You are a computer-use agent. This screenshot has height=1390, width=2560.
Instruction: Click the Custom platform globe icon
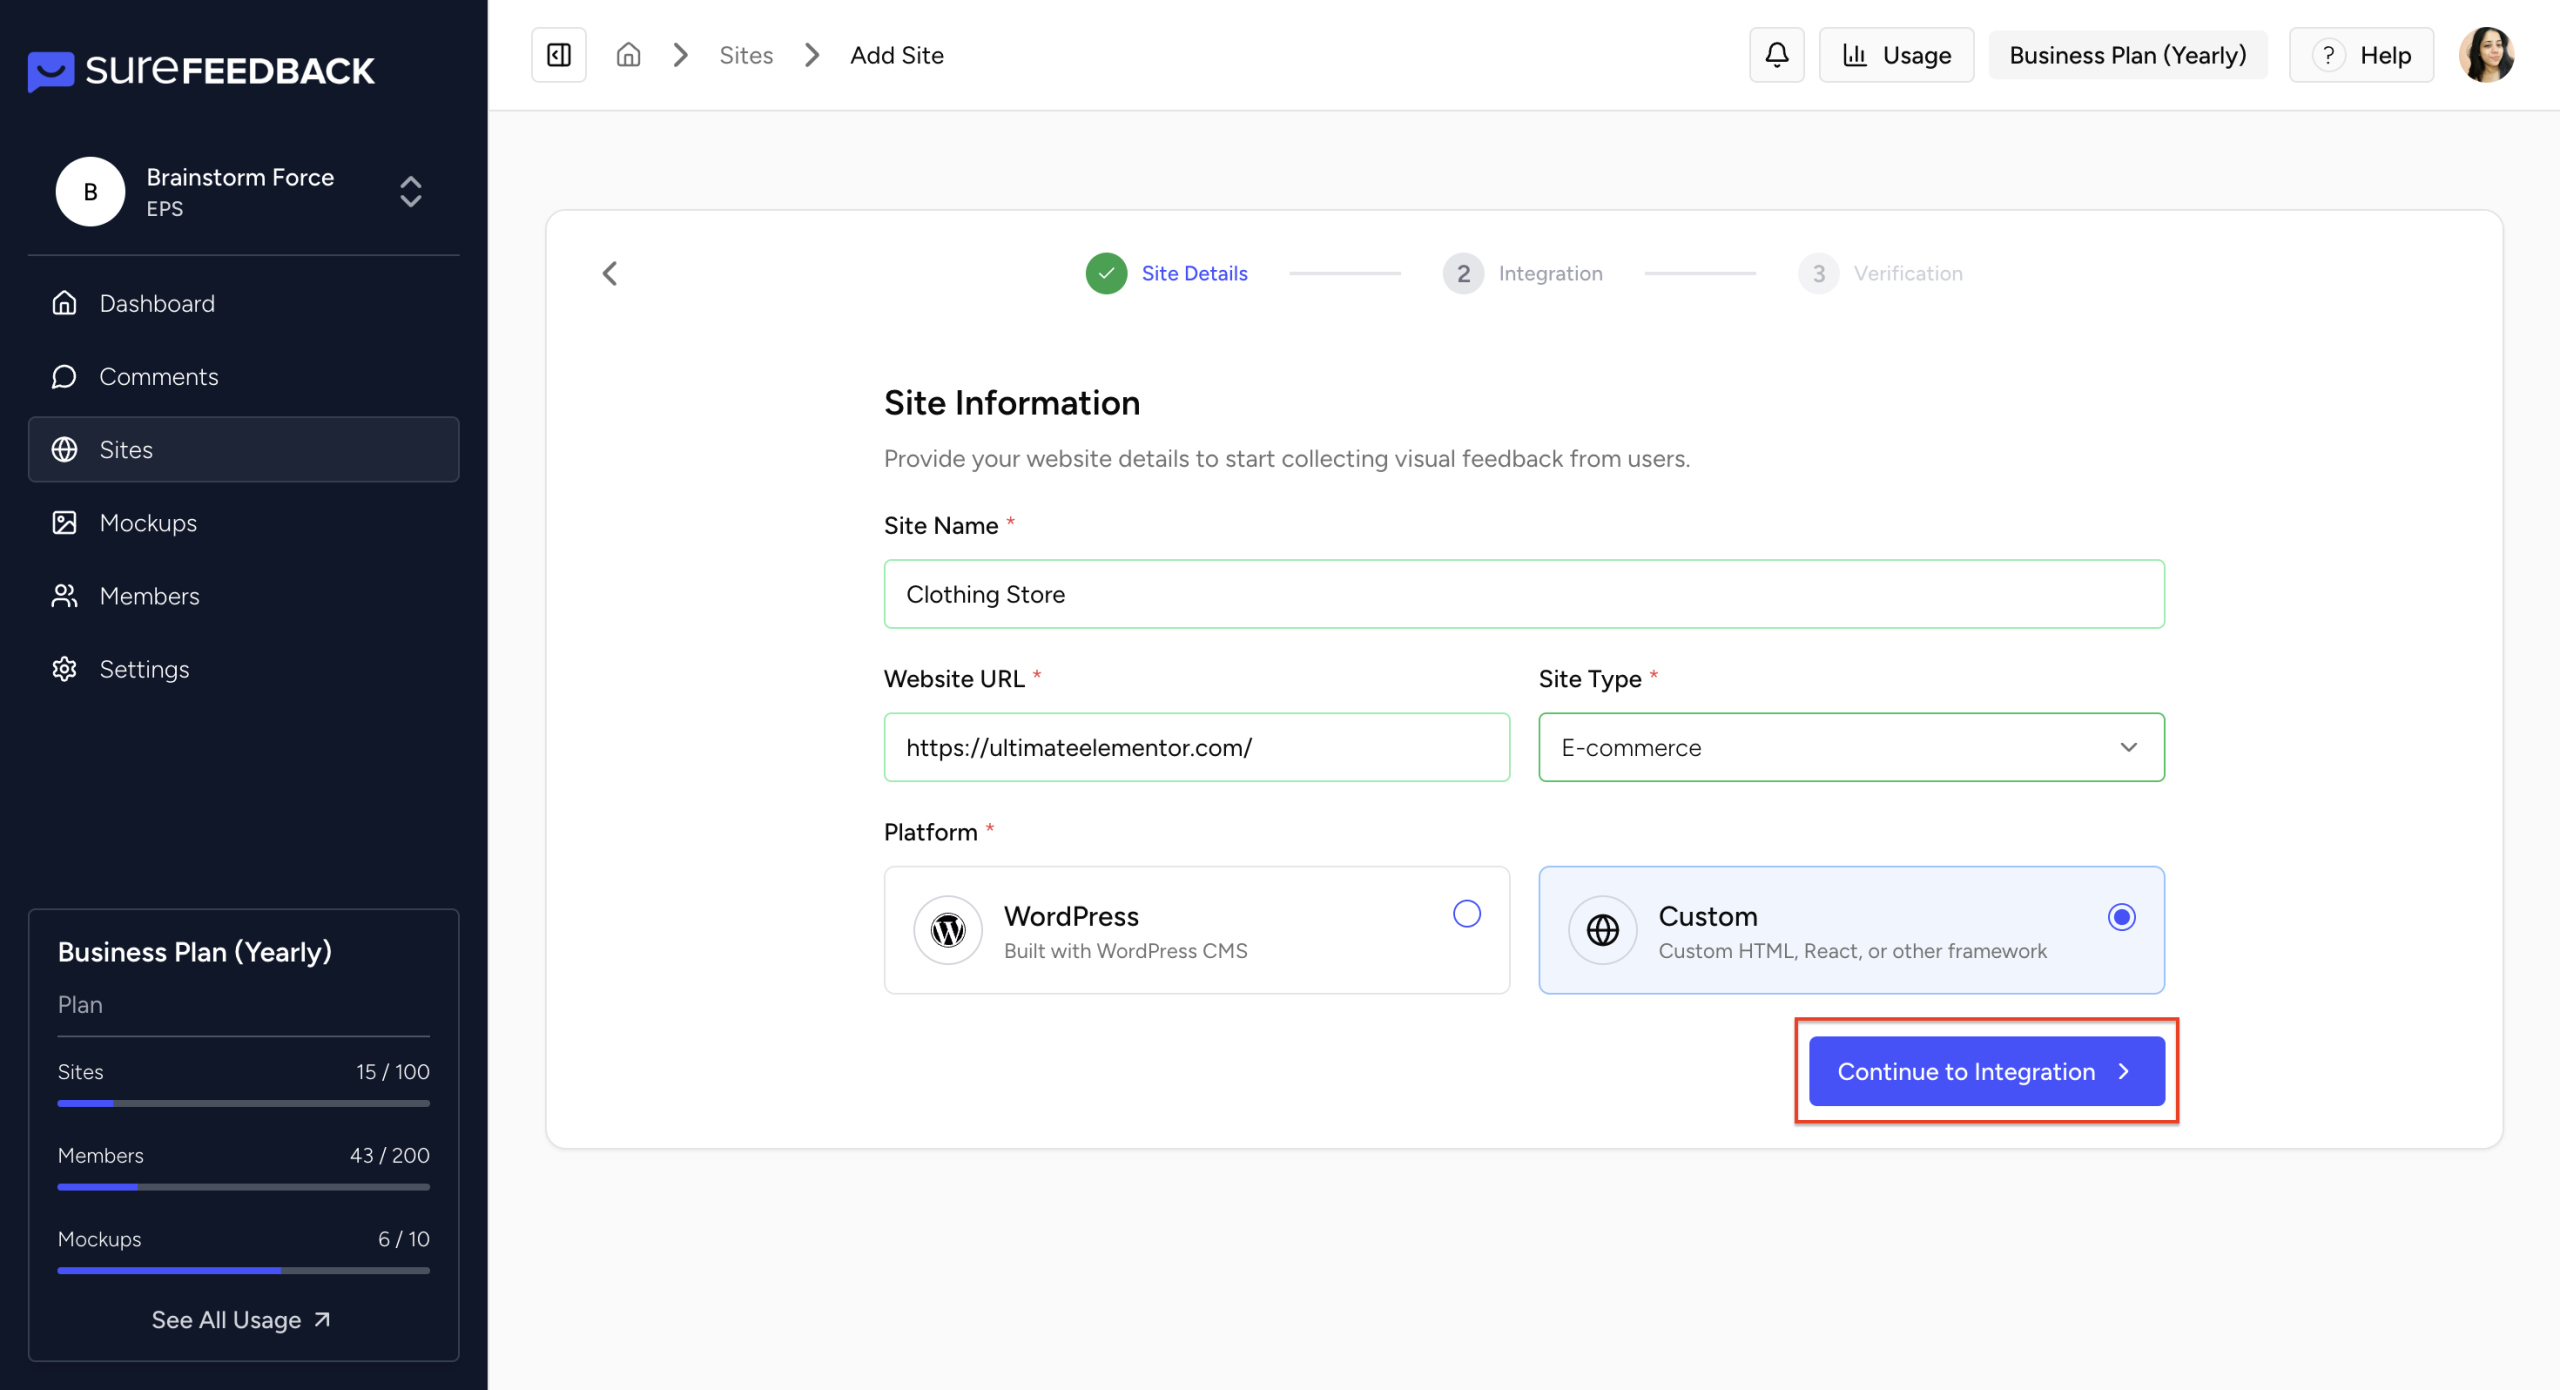[x=1603, y=930]
